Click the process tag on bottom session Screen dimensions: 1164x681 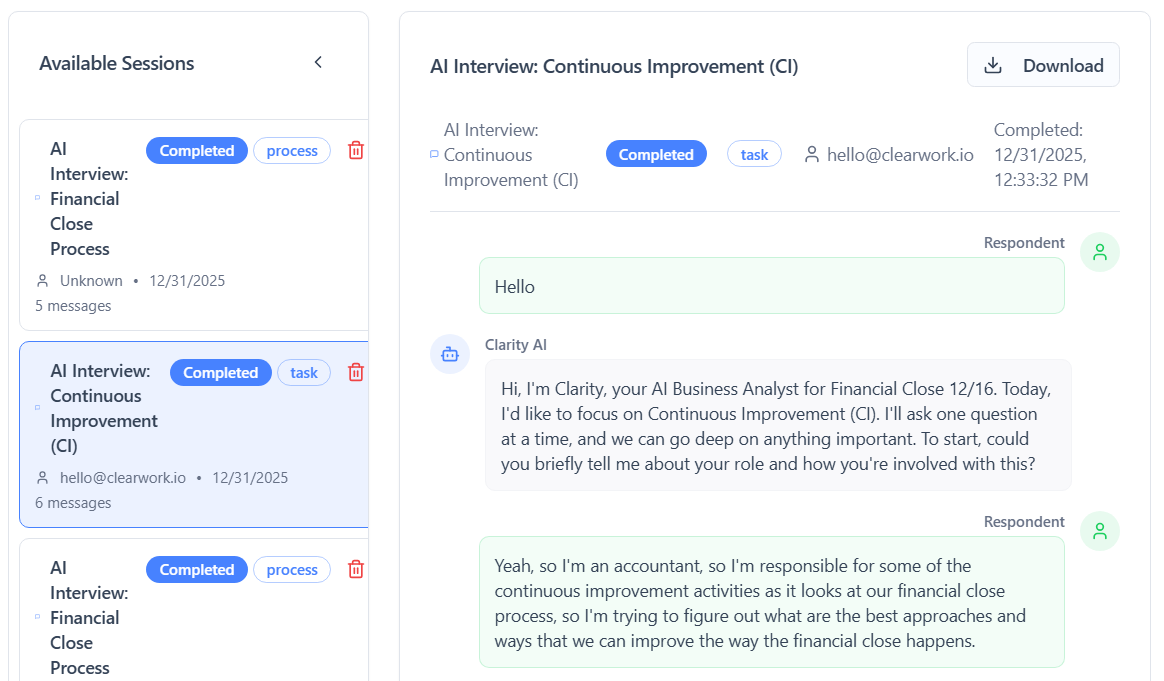point(292,570)
